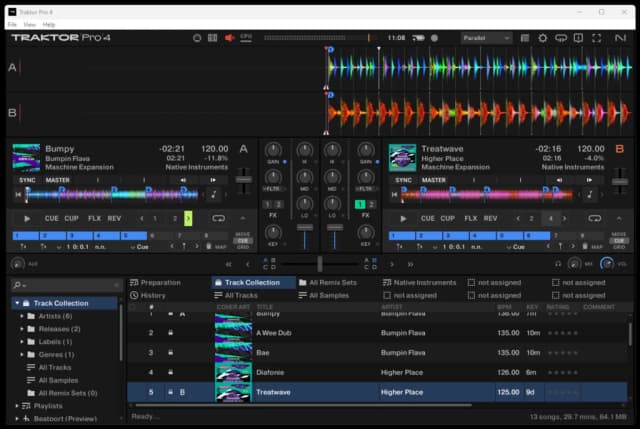Open the Help menu
Viewport: 640px width, 429px height.
(x=49, y=24)
